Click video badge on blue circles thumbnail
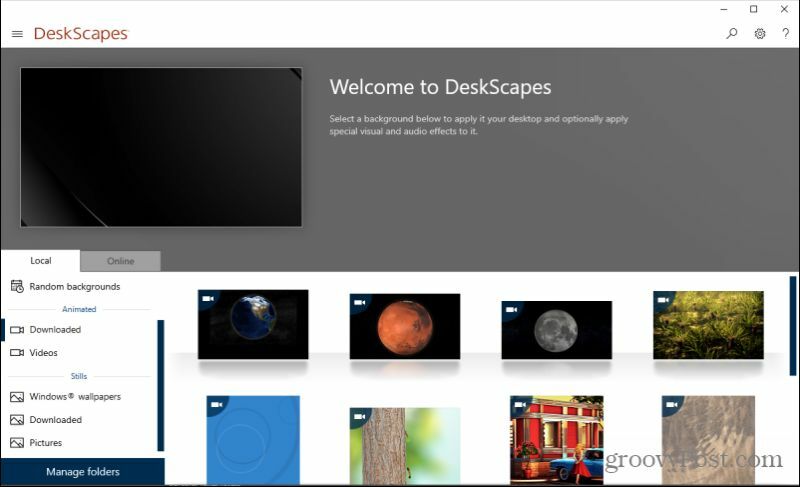 tap(217, 404)
